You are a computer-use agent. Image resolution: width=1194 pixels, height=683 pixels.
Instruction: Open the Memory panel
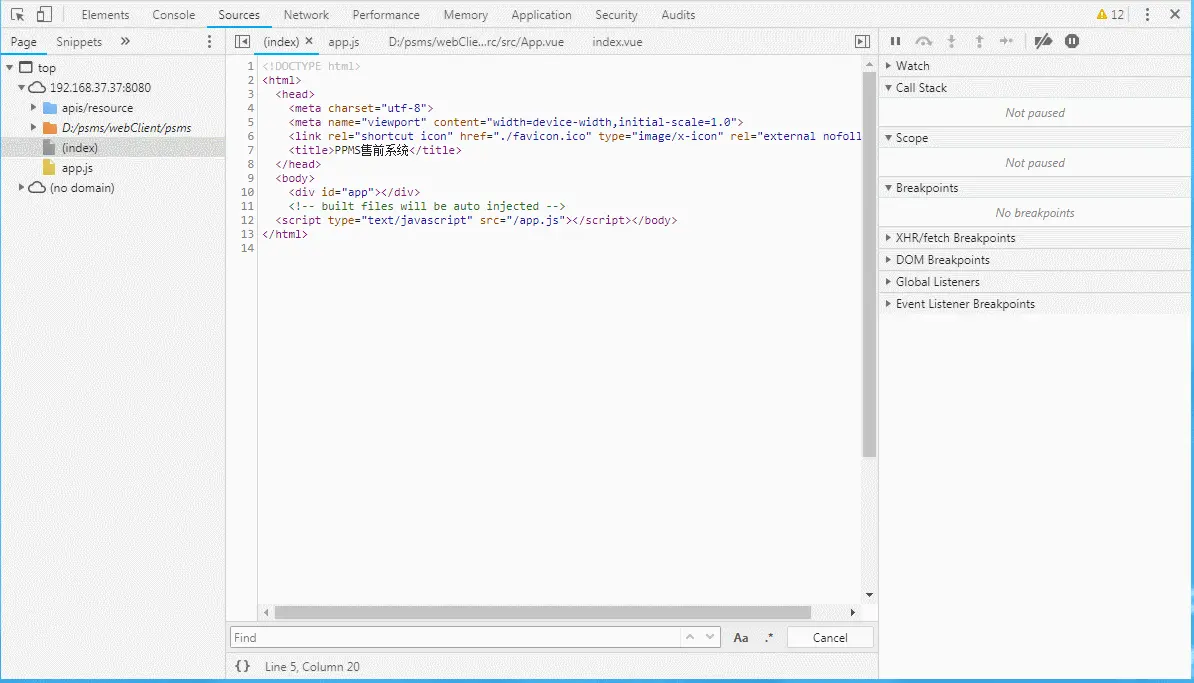click(465, 14)
